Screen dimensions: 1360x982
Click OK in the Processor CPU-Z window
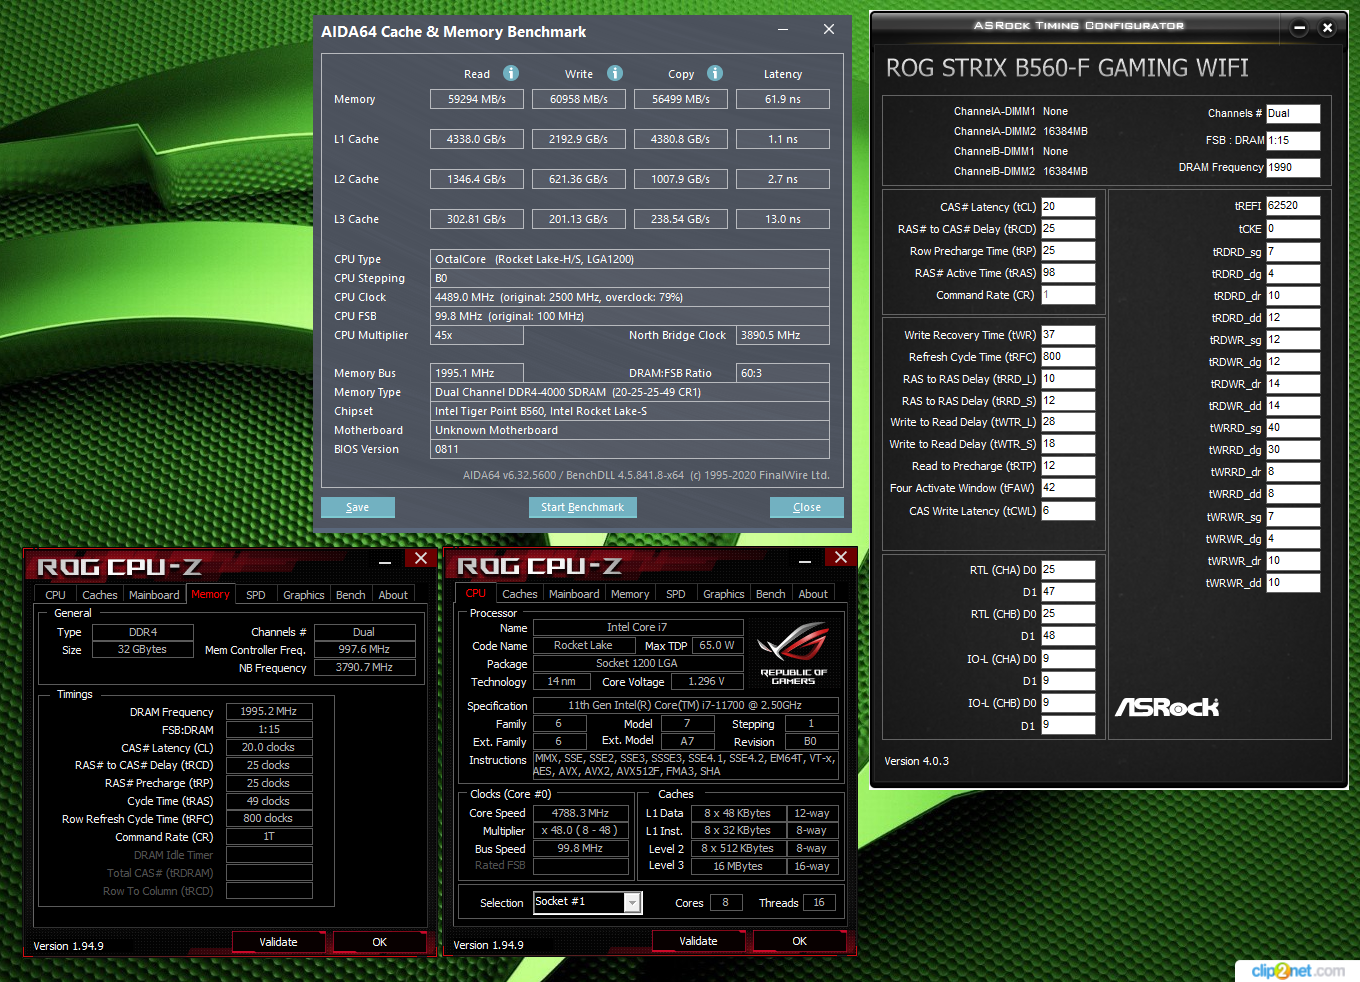[800, 941]
